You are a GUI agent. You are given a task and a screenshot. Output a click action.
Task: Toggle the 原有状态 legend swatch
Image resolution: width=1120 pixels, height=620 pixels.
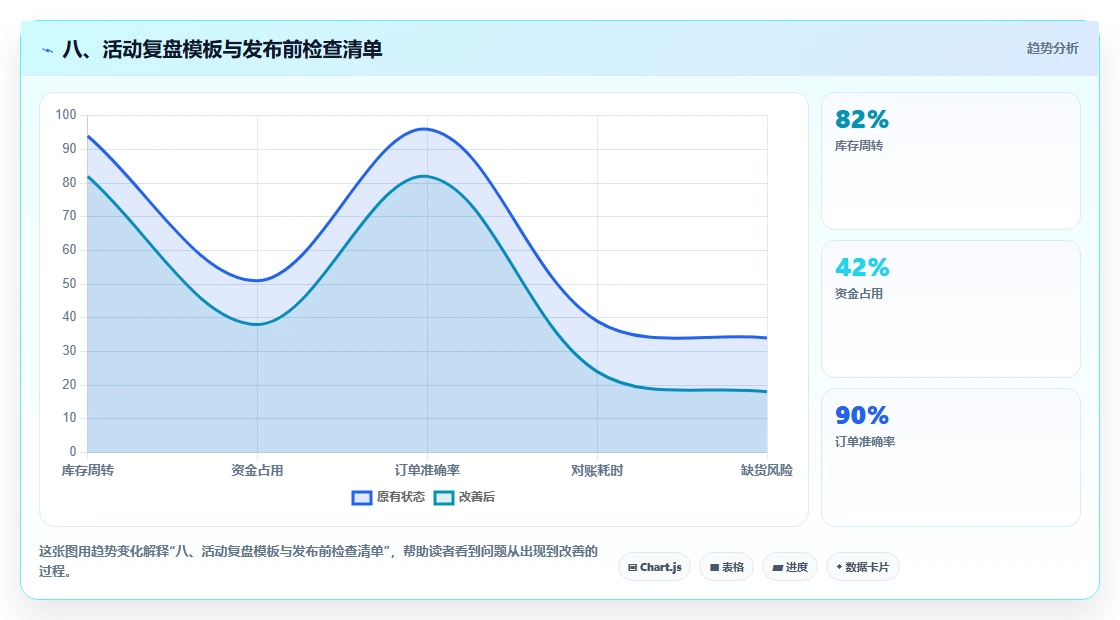pos(361,497)
